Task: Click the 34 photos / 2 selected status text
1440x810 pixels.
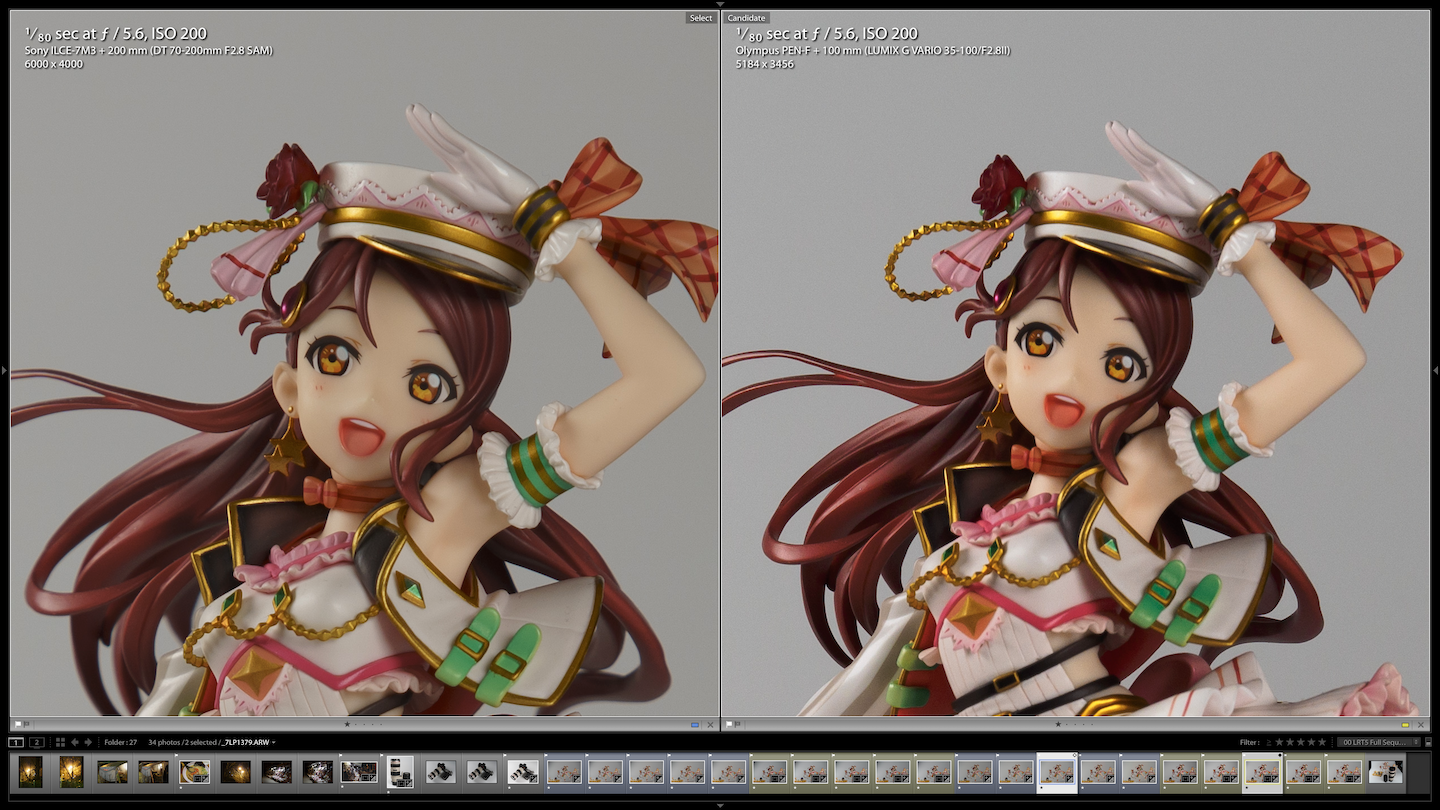Action: pyautogui.click(x=182, y=742)
